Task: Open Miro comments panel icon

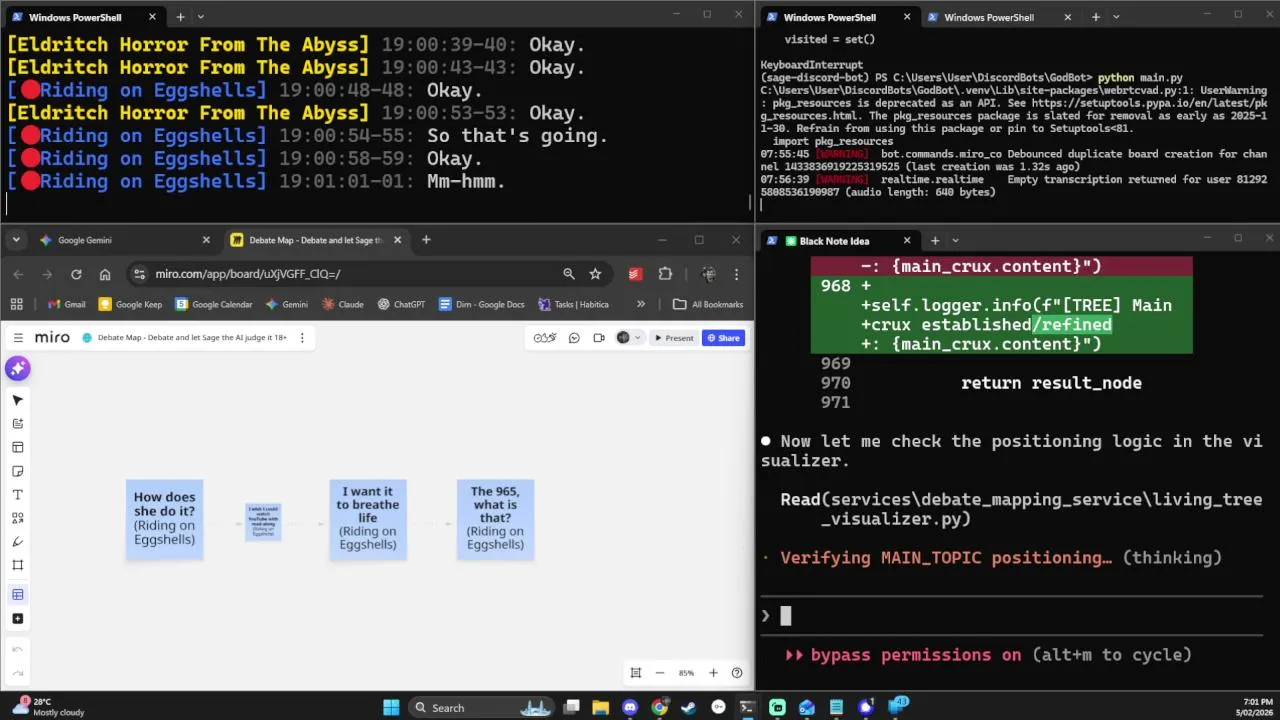Action: (x=574, y=338)
